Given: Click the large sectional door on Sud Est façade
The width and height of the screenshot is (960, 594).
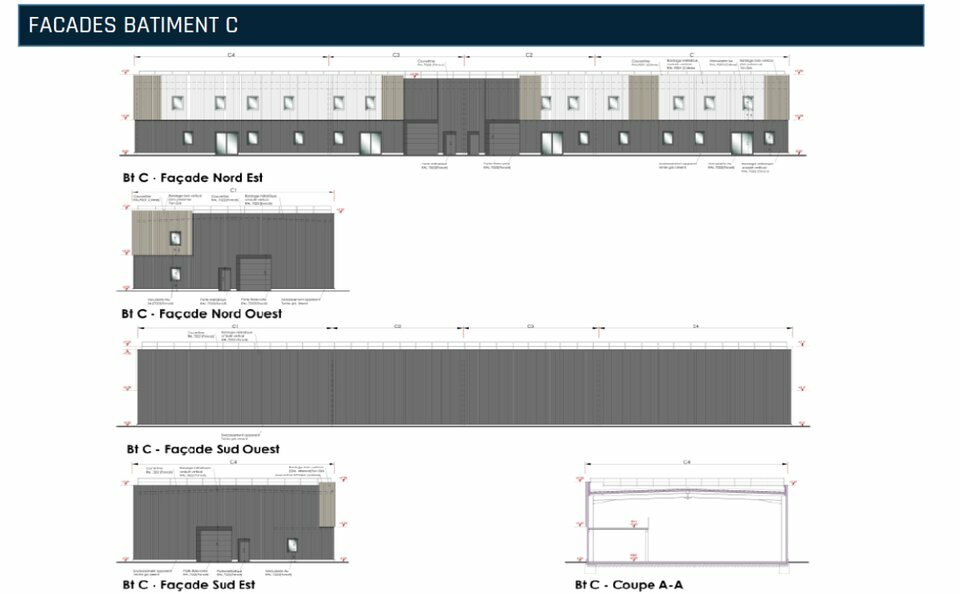Looking at the screenshot, I should (x=213, y=545).
